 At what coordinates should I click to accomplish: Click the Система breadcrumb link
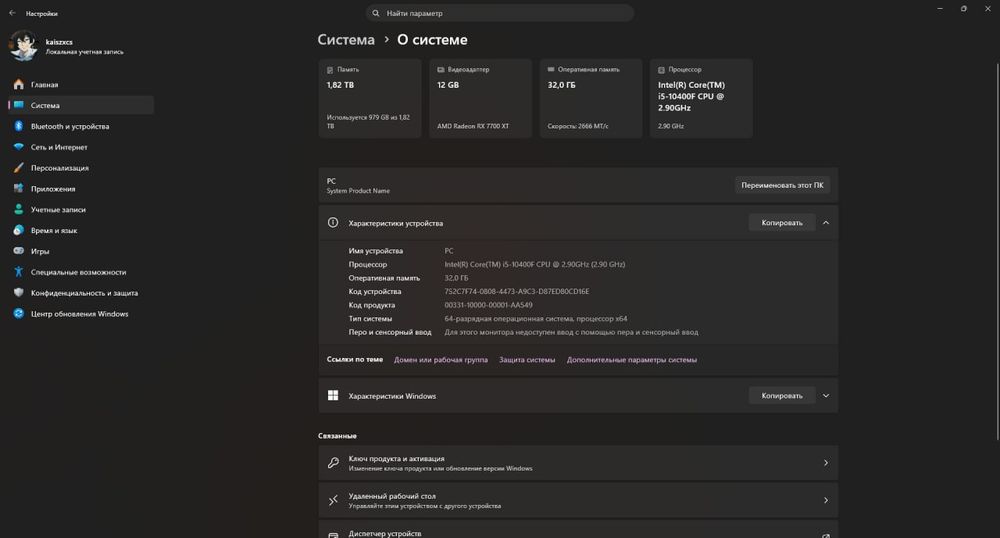[x=346, y=40]
